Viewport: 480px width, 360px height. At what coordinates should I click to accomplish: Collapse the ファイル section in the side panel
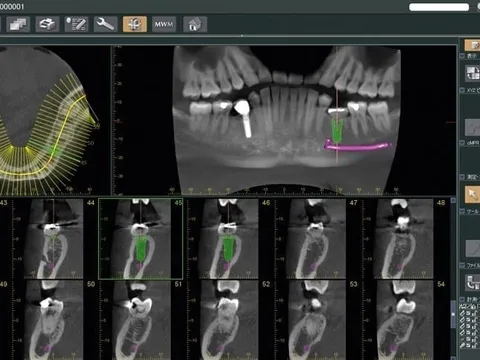coord(462,265)
